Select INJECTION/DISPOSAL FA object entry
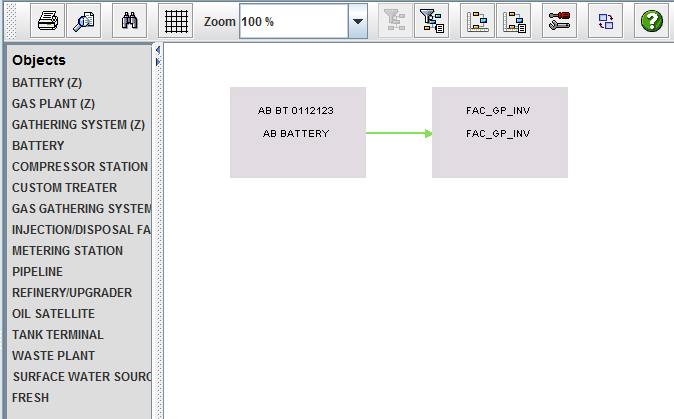The image size is (674, 419). (x=81, y=230)
